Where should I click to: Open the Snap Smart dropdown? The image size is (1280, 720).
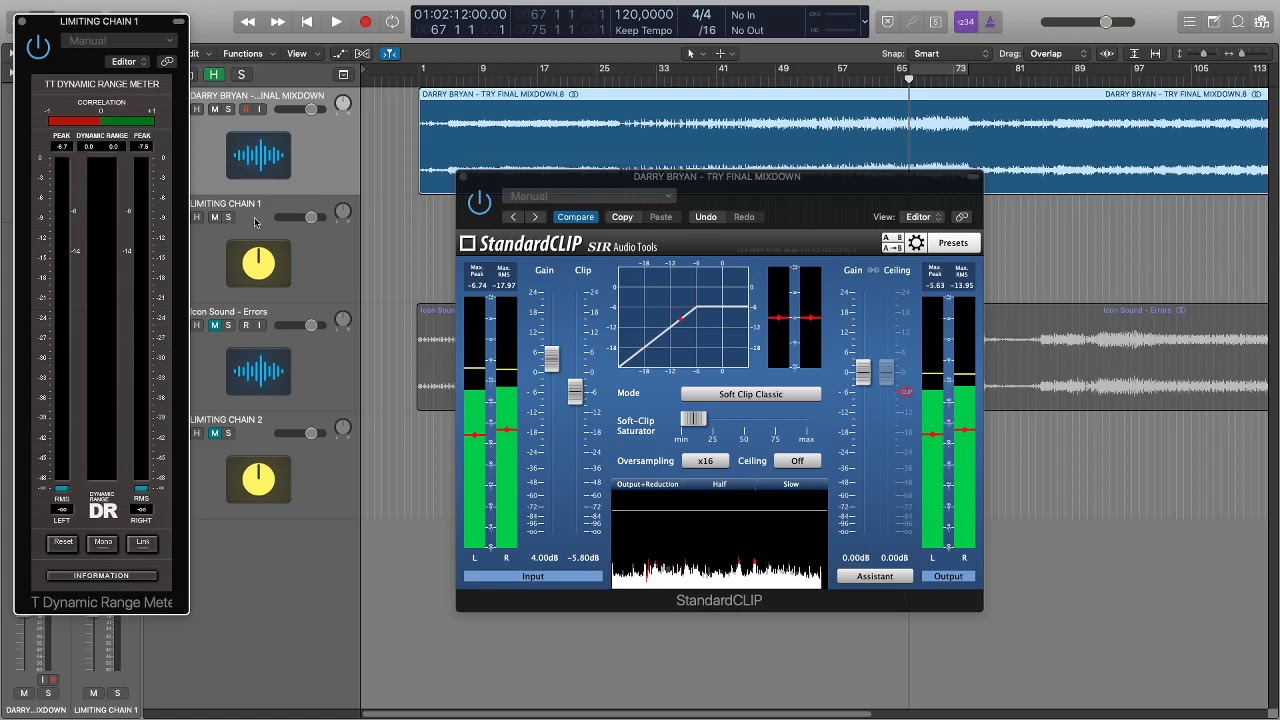950,54
